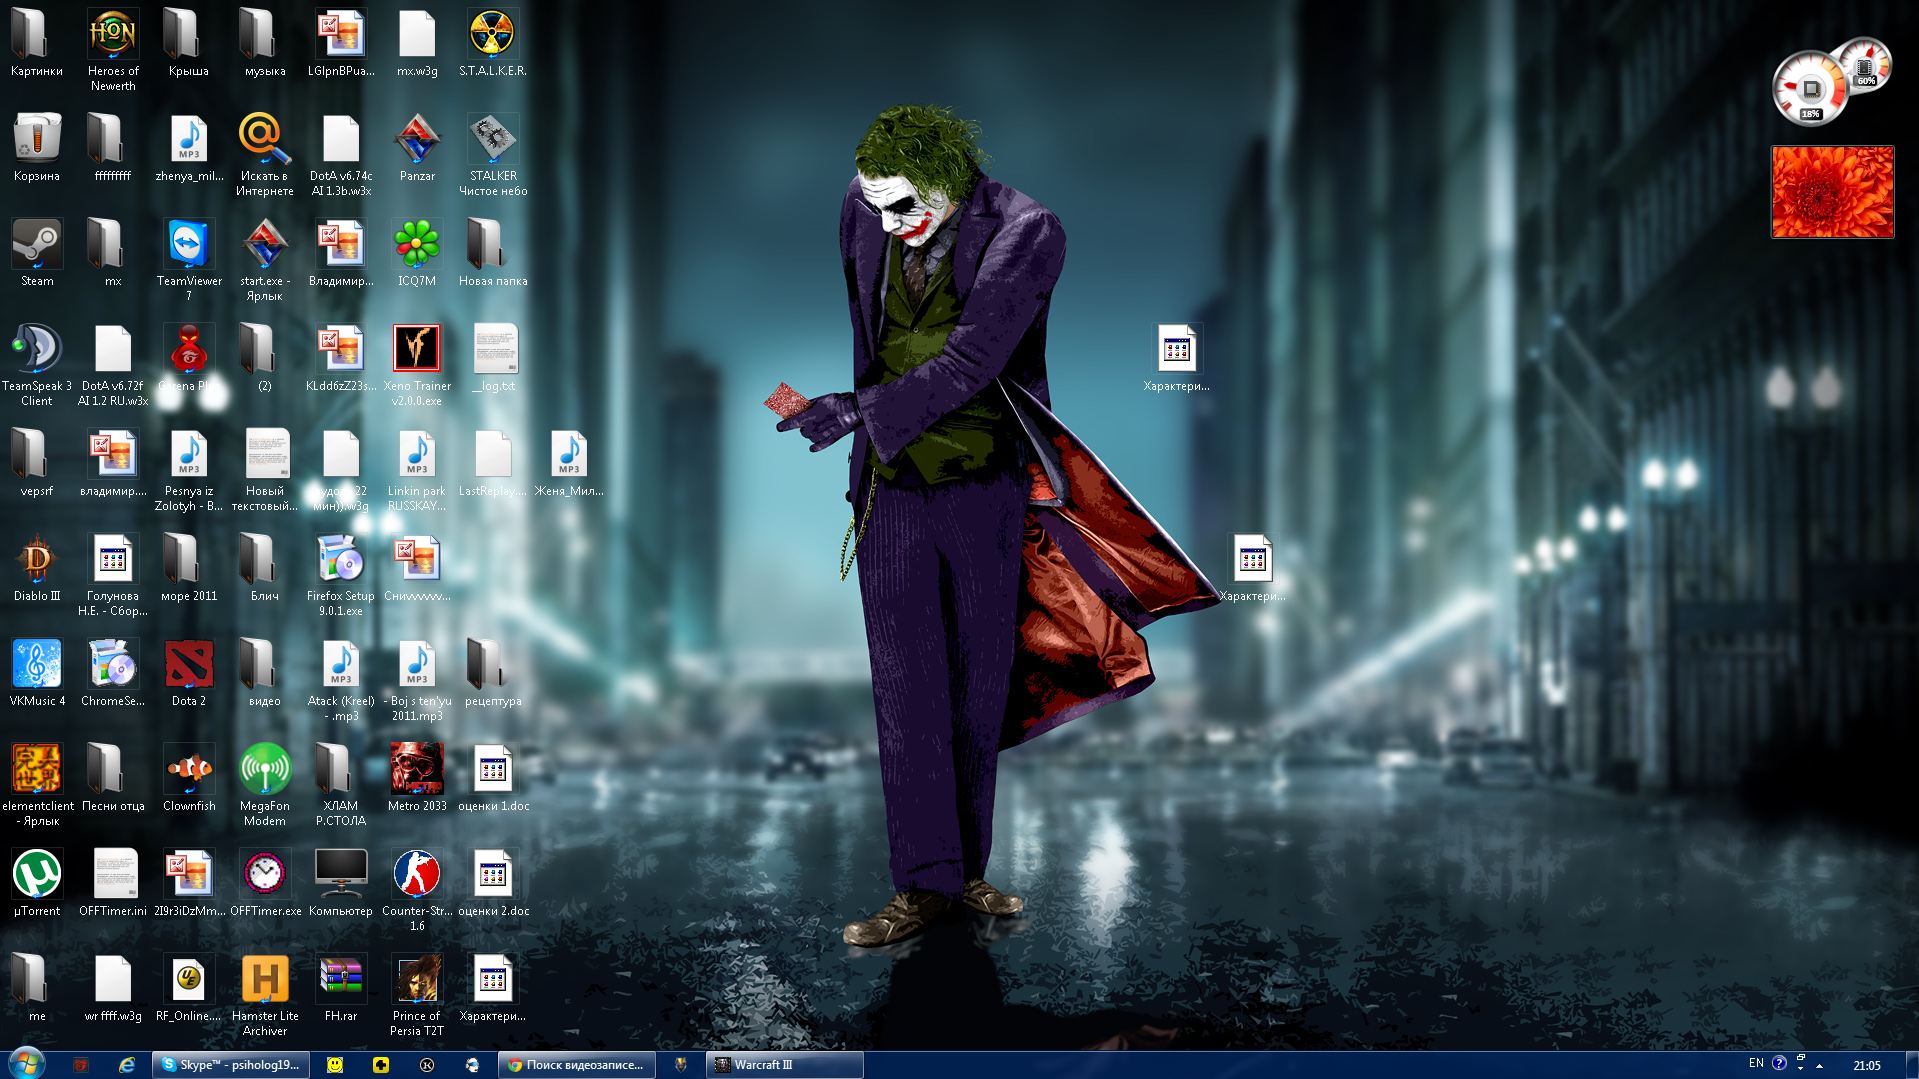This screenshot has width=1919, height=1079.
Task: Select the Искать в Интернете icon
Action: (x=265, y=155)
